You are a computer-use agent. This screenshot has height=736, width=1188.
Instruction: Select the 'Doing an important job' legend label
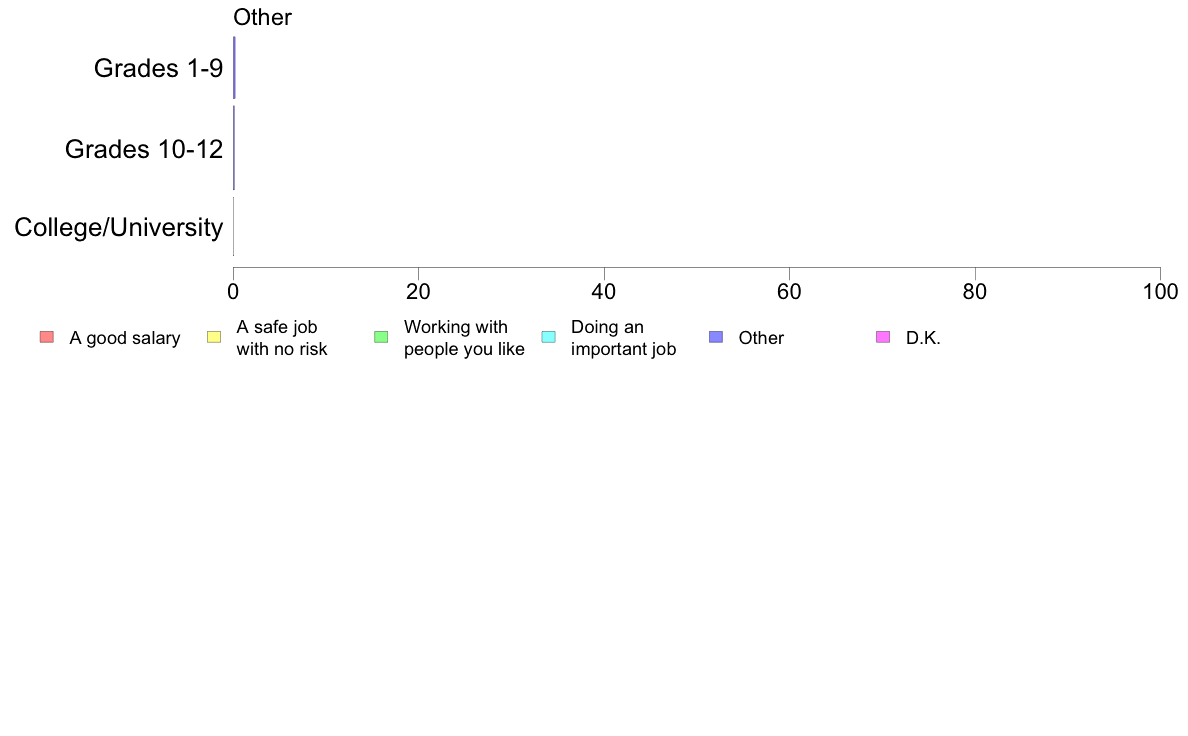(624, 338)
